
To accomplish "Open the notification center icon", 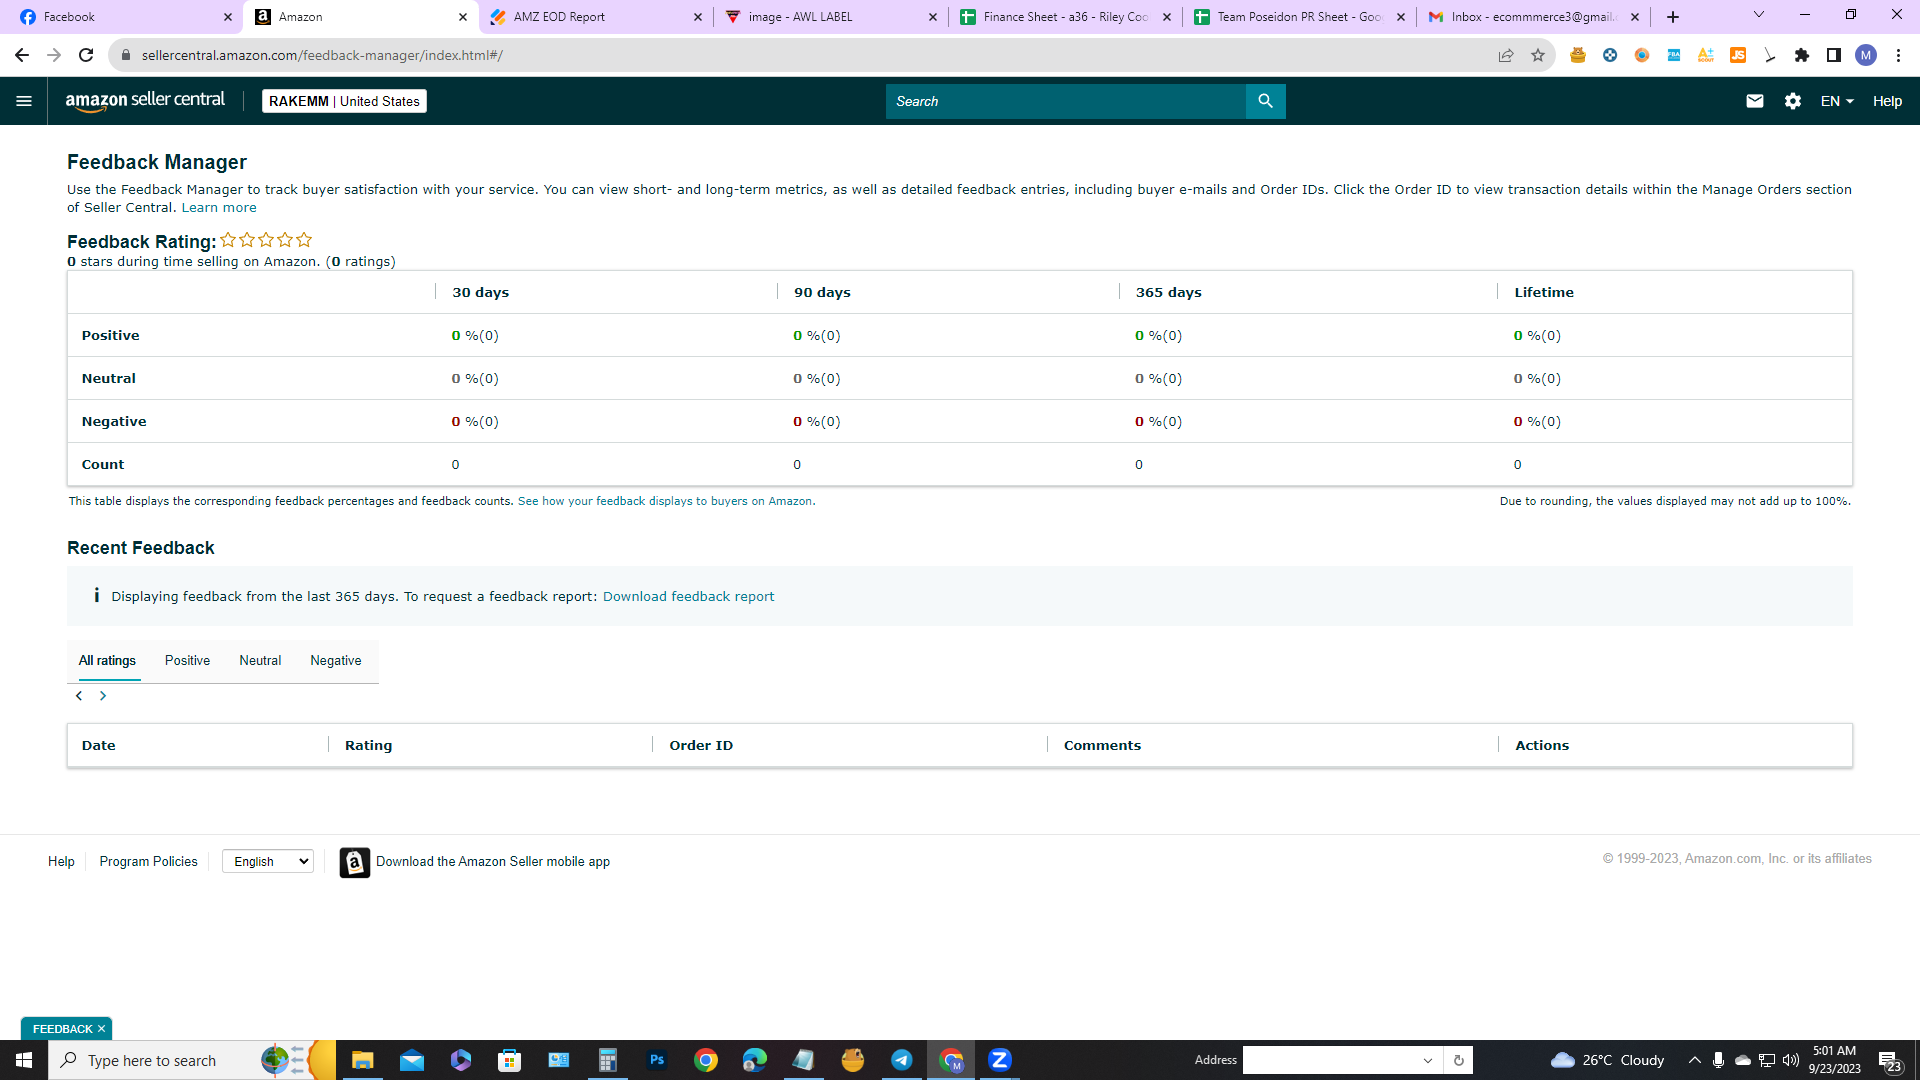I will pos(1889,1060).
